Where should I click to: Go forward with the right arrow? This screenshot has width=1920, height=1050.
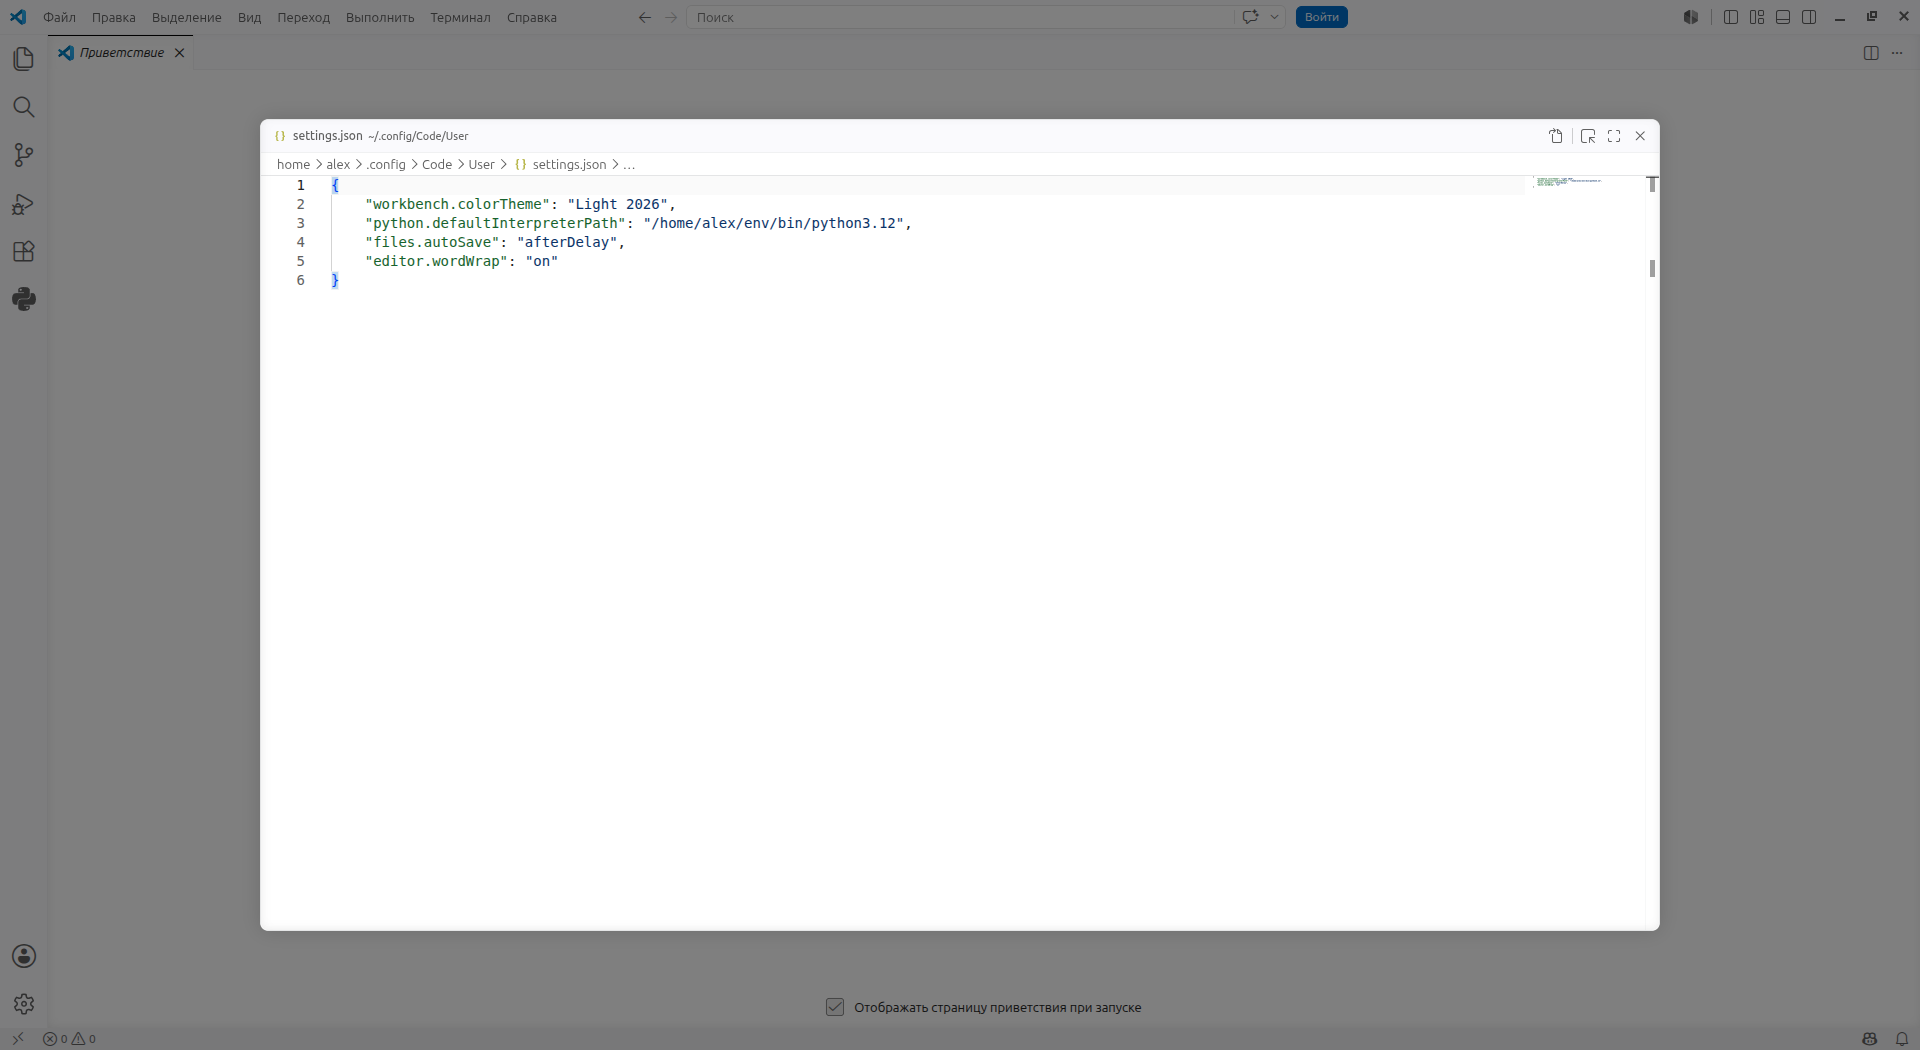point(671,17)
